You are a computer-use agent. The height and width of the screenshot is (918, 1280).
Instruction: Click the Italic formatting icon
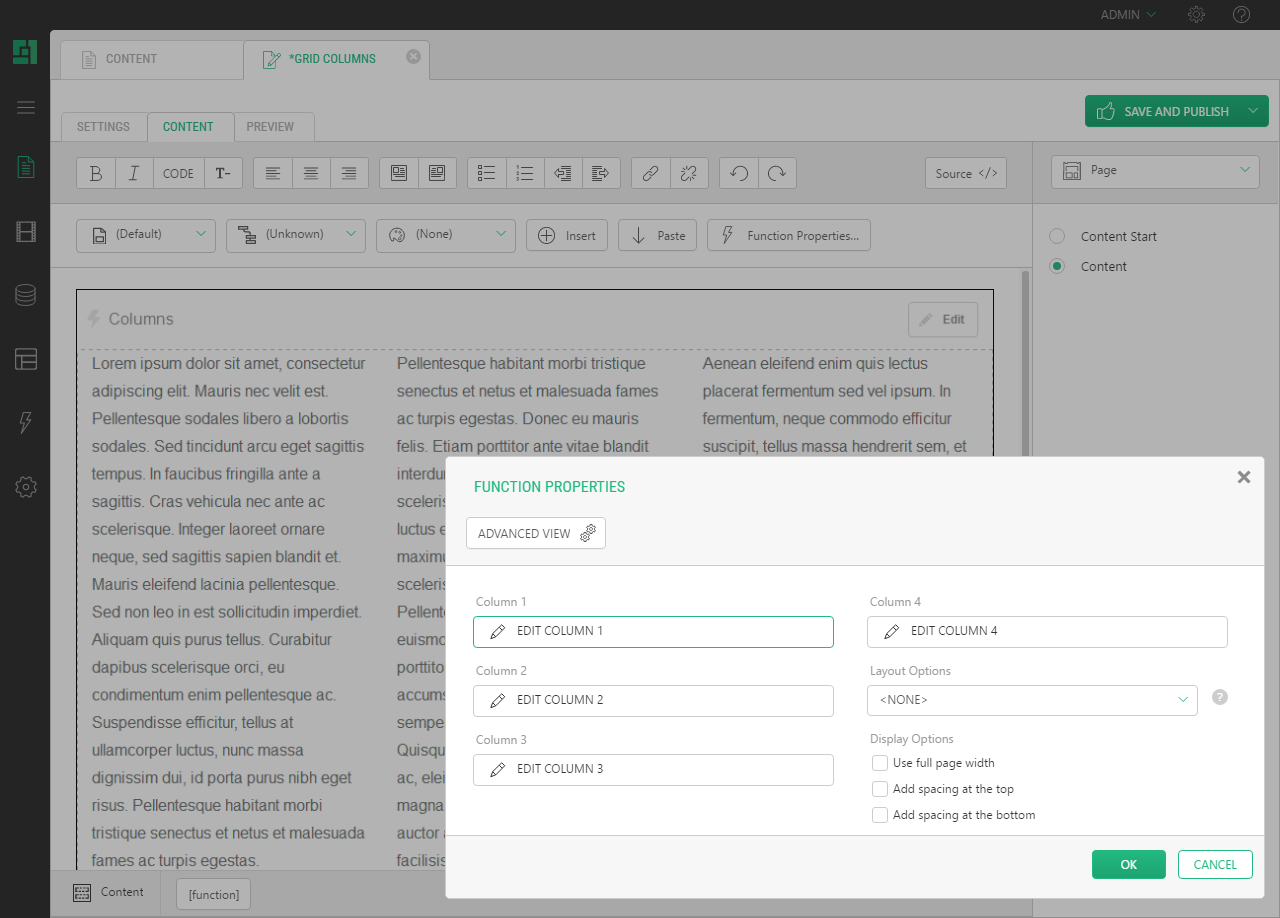click(x=134, y=173)
